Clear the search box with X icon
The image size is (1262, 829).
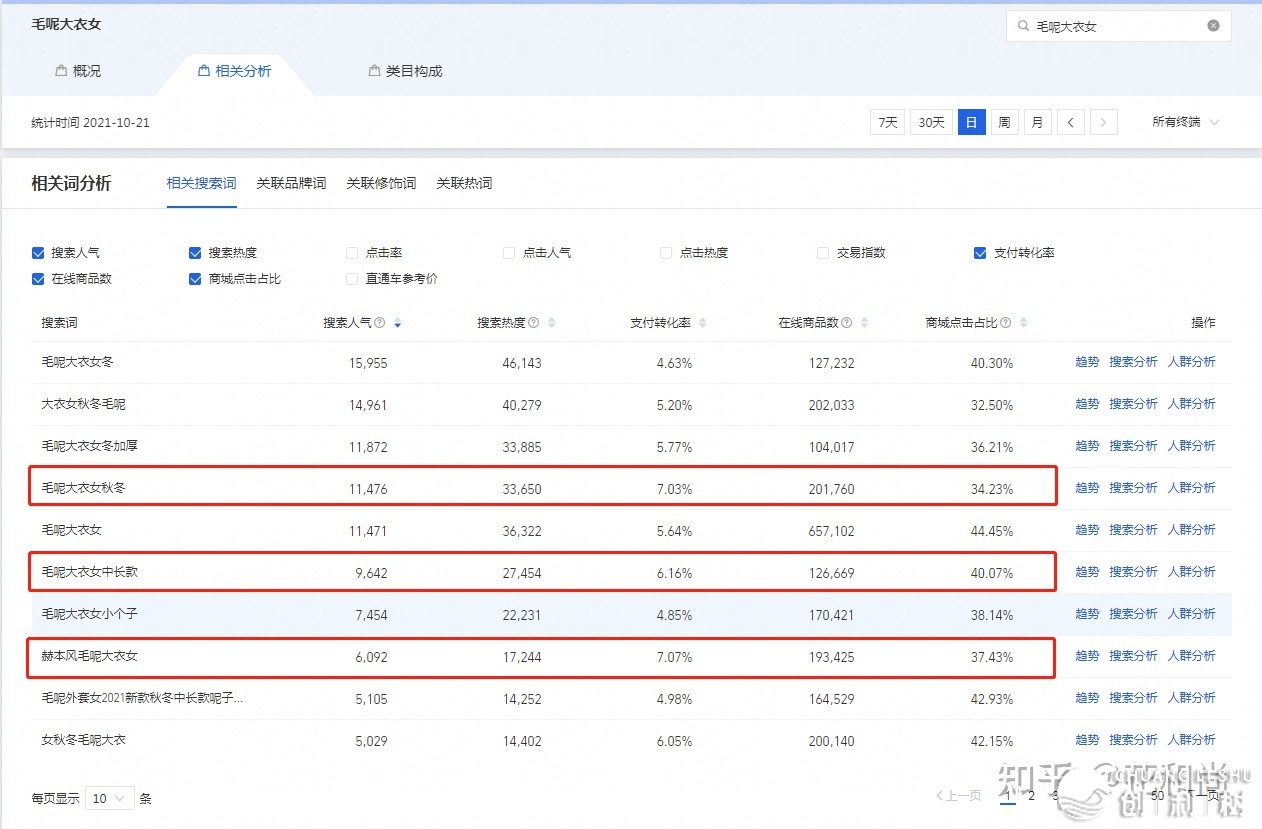1213,26
